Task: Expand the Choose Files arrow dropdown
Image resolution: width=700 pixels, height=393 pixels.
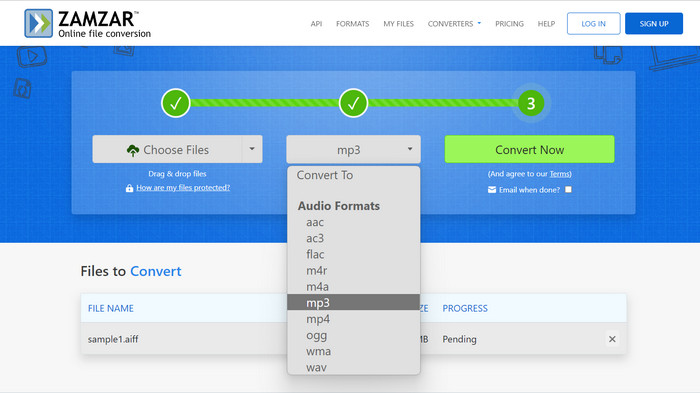Action: click(252, 149)
